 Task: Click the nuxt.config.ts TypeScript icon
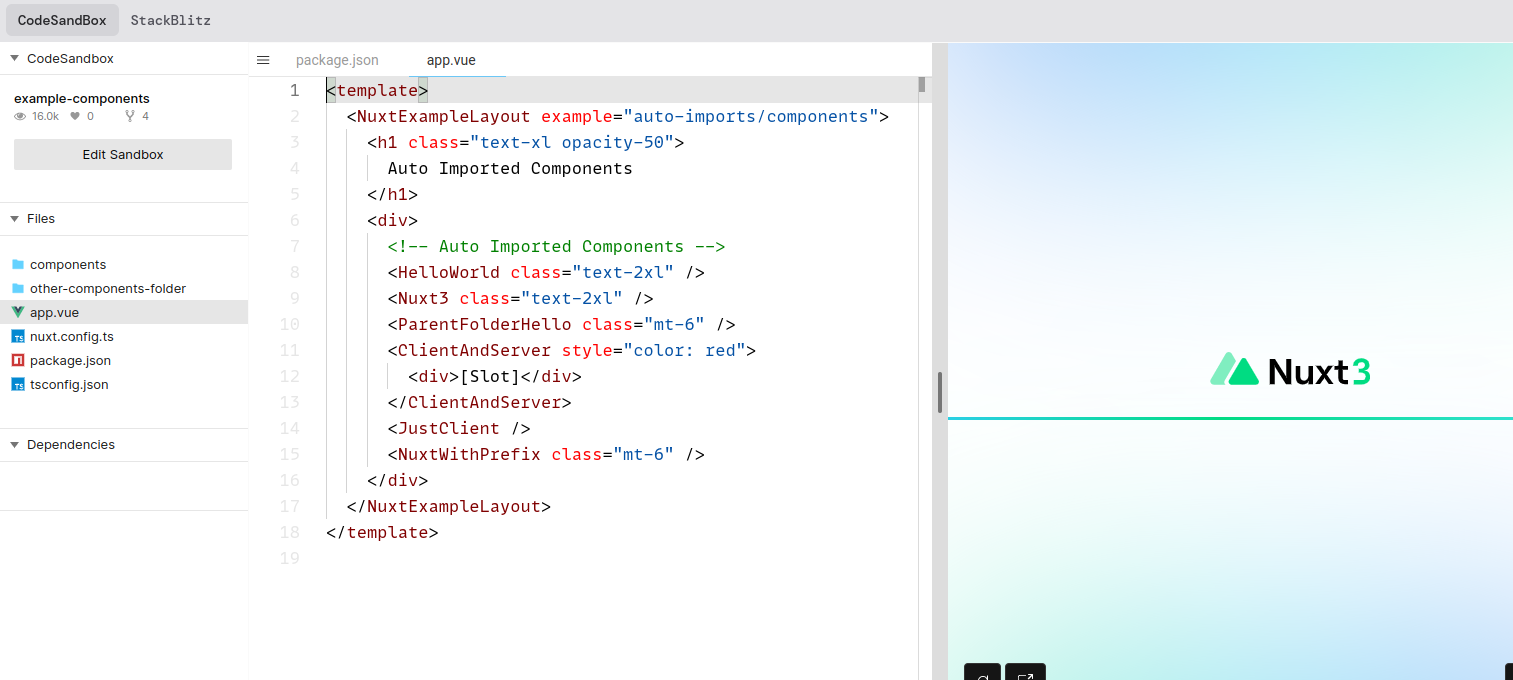click(x=18, y=336)
